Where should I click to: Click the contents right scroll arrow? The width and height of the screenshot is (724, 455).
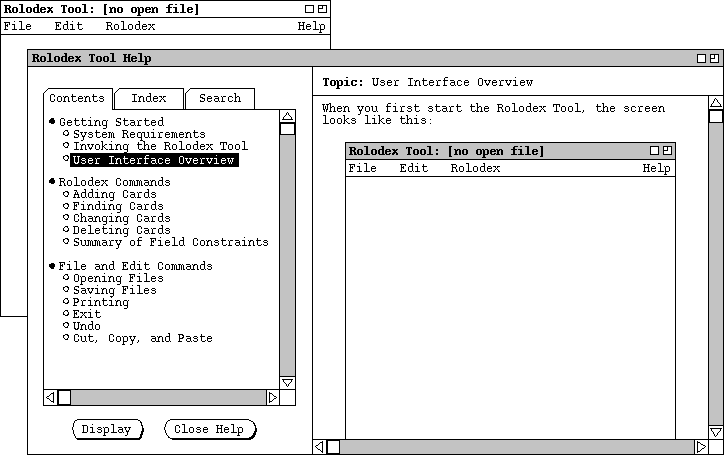[x=272, y=398]
